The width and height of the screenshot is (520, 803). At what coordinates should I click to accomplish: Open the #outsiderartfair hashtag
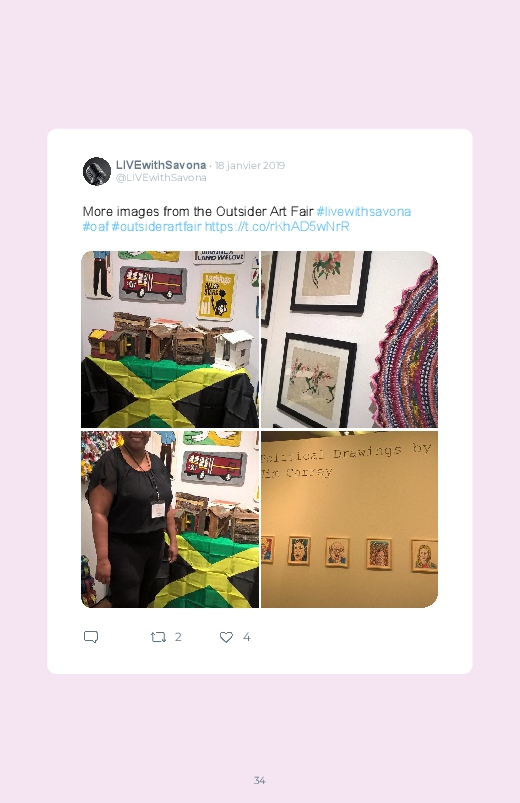[156, 226]
